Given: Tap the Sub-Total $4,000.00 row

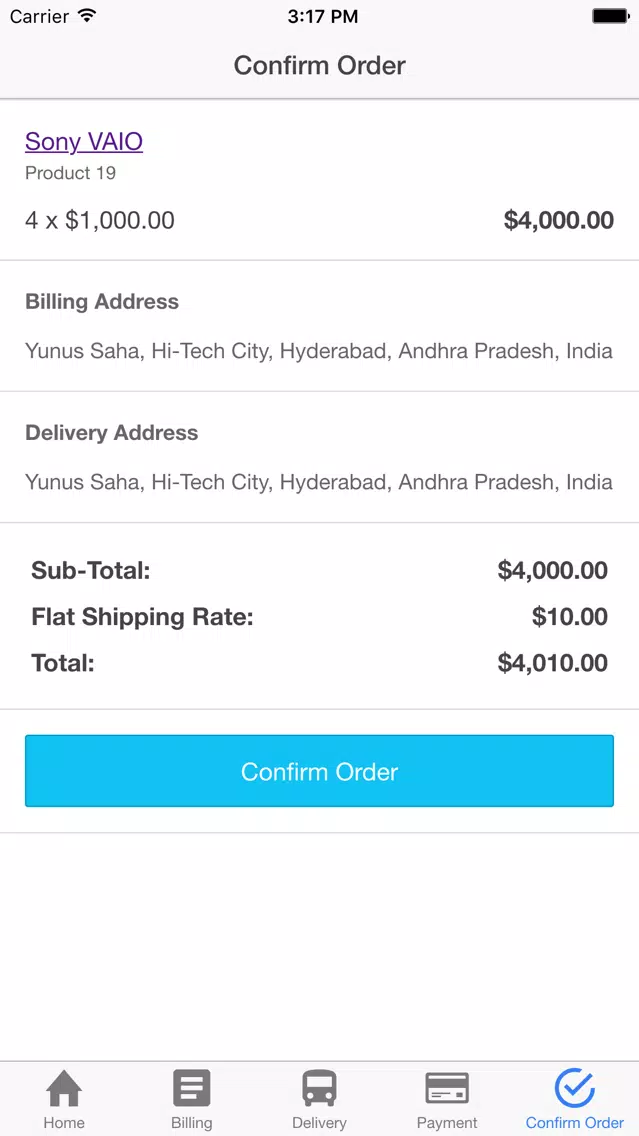Looking at the screenshot, I should tap(320, 571).
